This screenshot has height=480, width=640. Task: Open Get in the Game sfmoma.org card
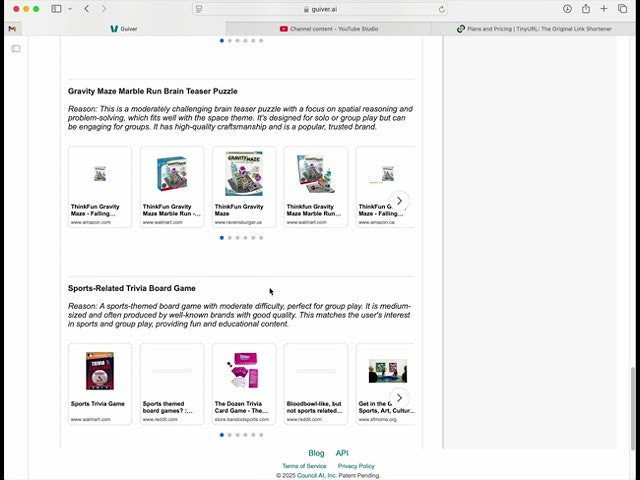[386, 384]
